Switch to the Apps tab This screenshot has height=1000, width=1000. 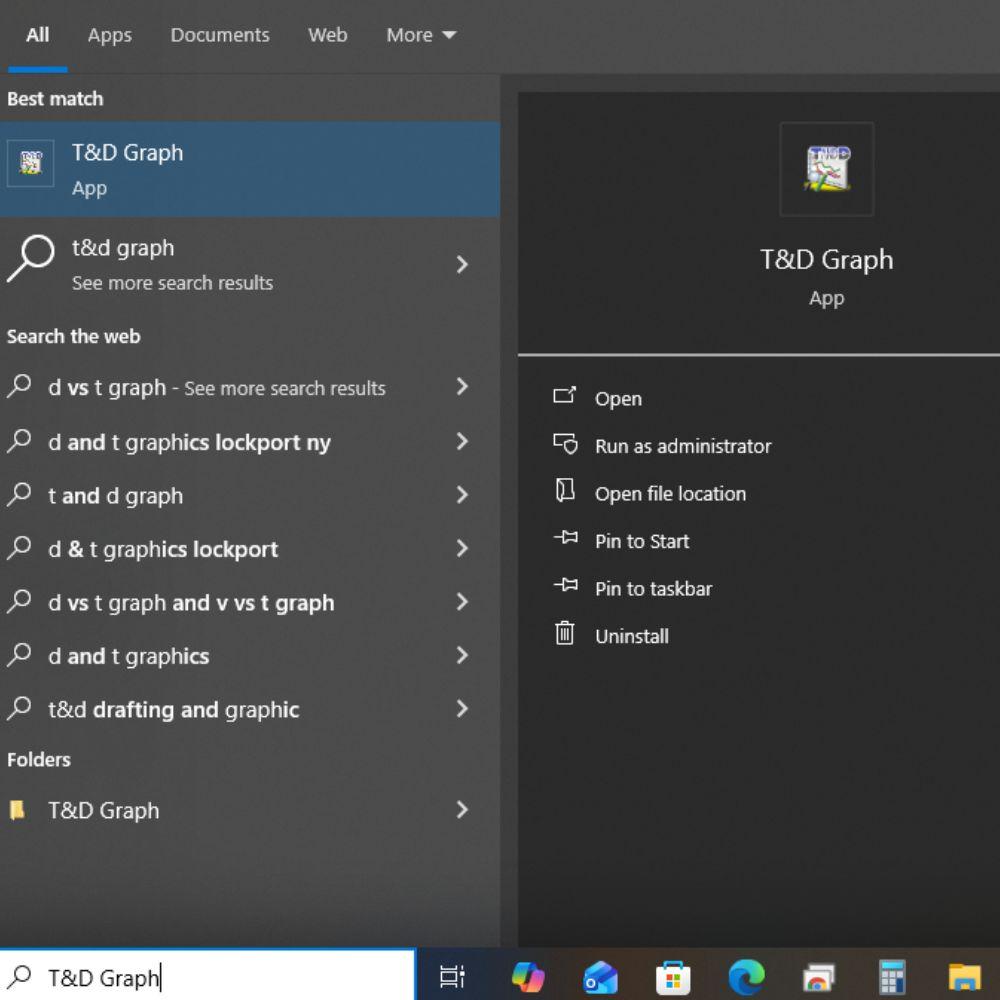click(x=109, y=35)
